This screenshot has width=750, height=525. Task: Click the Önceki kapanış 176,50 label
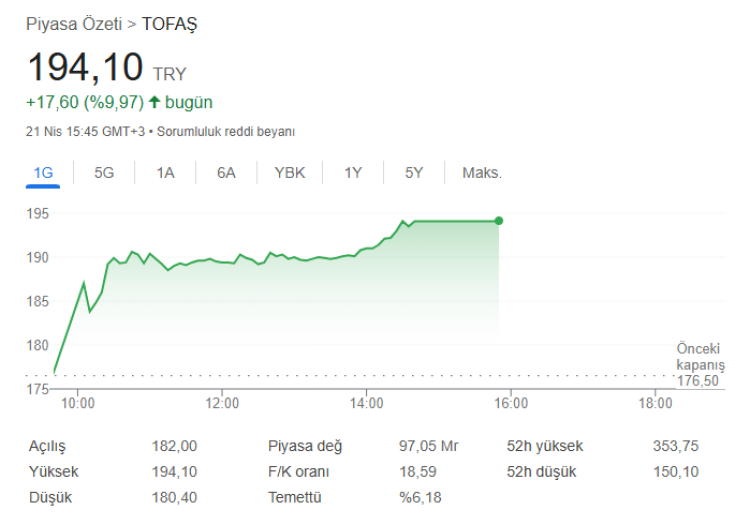pyautogui.click(x=700, y=365)
